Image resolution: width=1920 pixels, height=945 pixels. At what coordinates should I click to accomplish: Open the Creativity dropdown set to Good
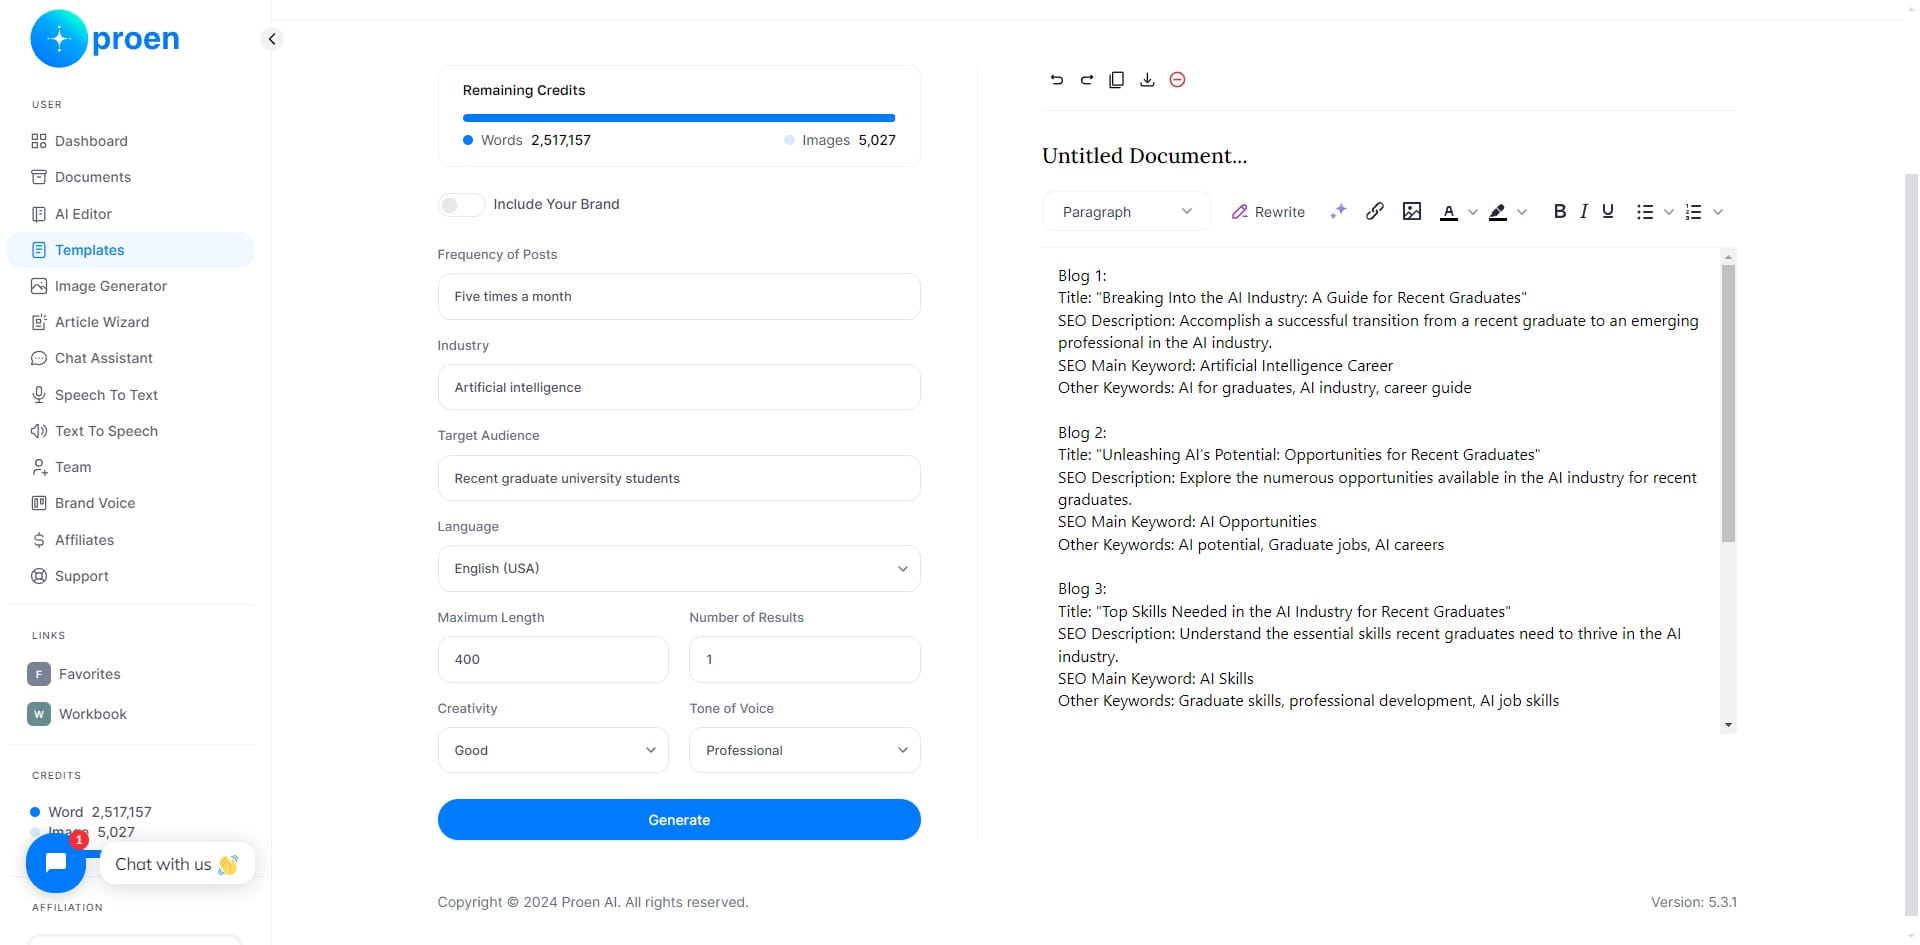(x=553, y=750)
